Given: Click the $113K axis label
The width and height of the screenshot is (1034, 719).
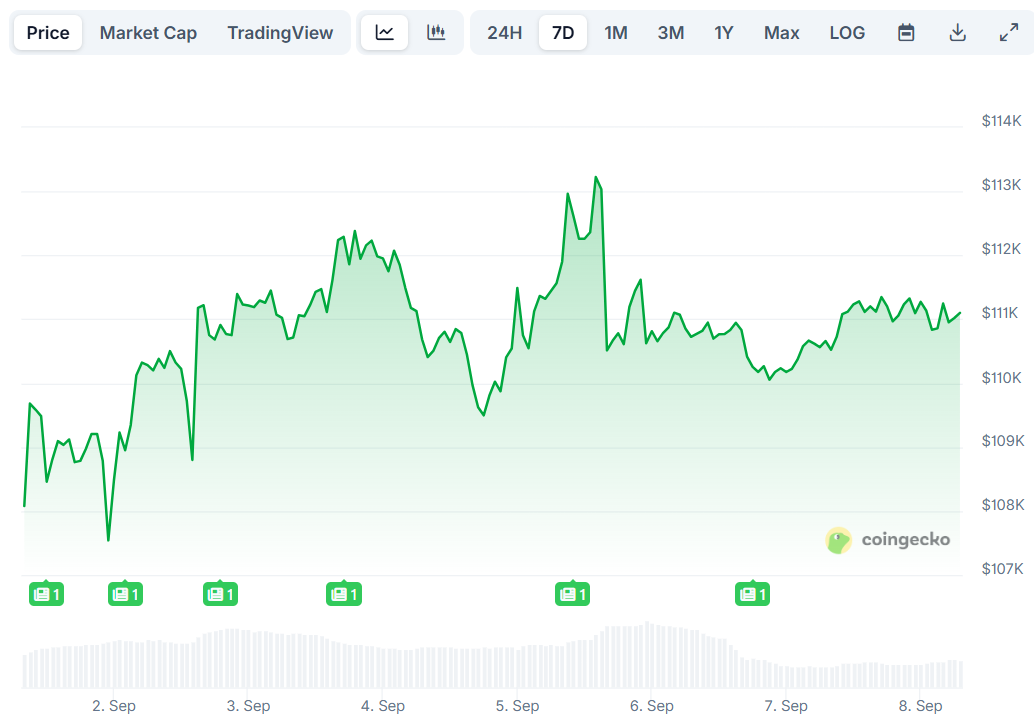Looking at the screenshot, I should [1001, 185].
